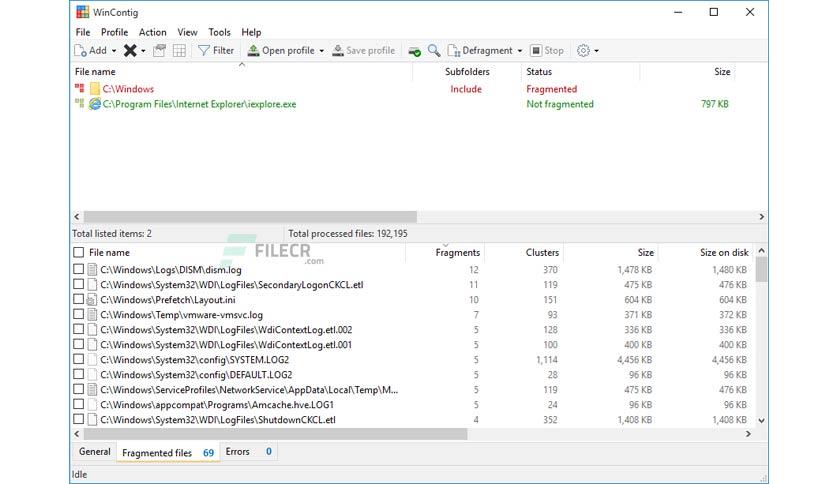Switch to the General tab

94,451
